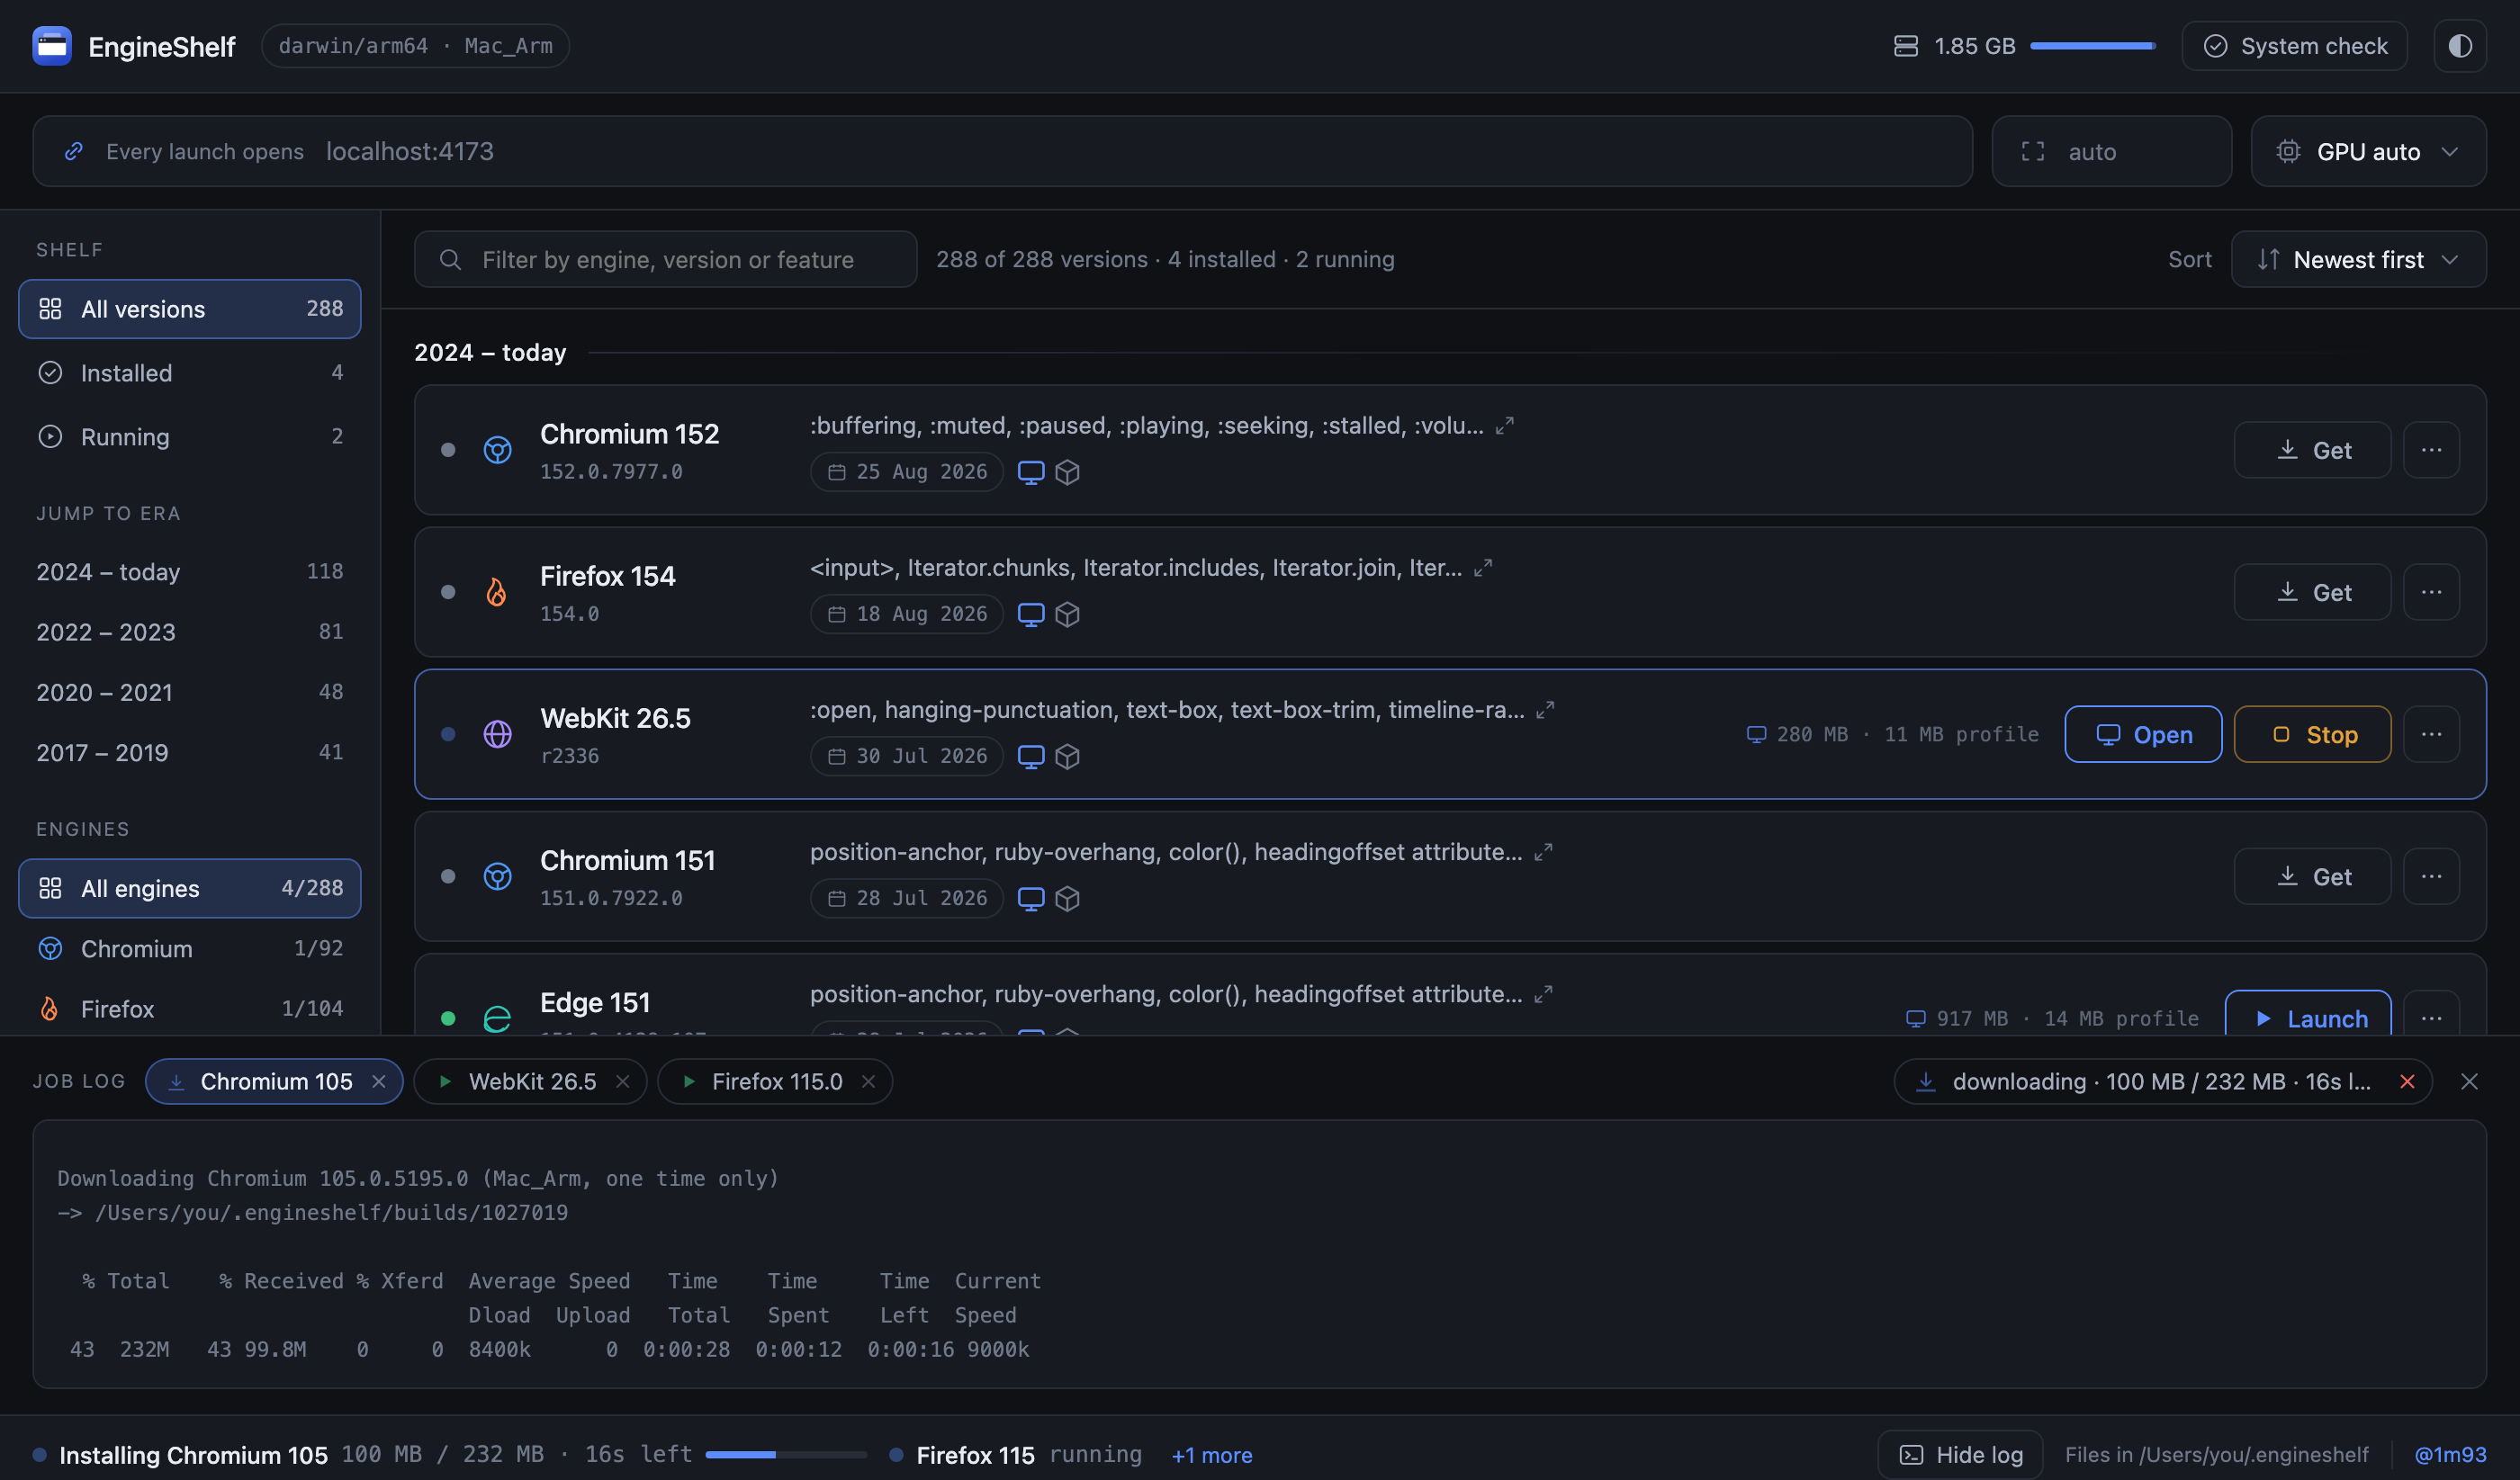The height and width of the screenshot is (1480, 2520).
Task: Click the Firefox 154 desktop platform icon
Action: pos(1030,614)
